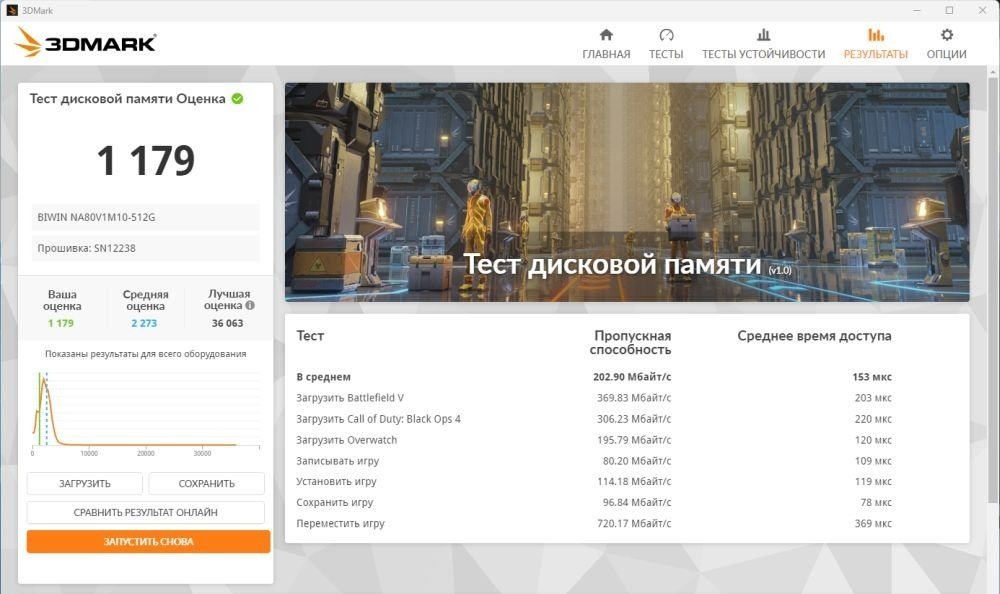
Task: Click the average bandwidth 202.90 Мбайт/с
Action: 632,377
